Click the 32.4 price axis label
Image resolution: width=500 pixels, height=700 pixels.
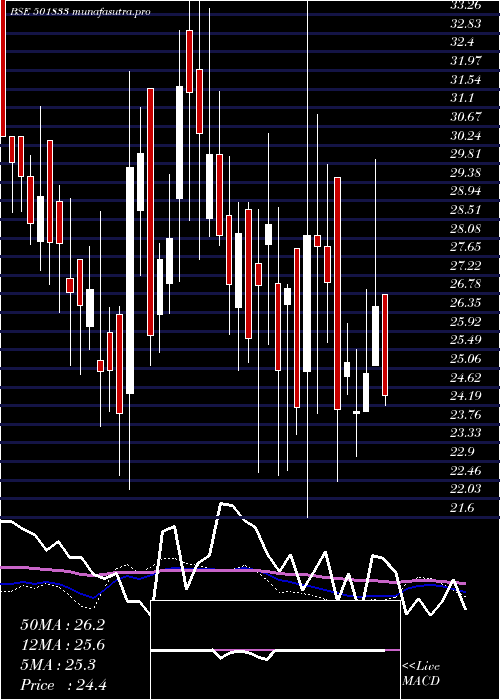coord(464,42)
